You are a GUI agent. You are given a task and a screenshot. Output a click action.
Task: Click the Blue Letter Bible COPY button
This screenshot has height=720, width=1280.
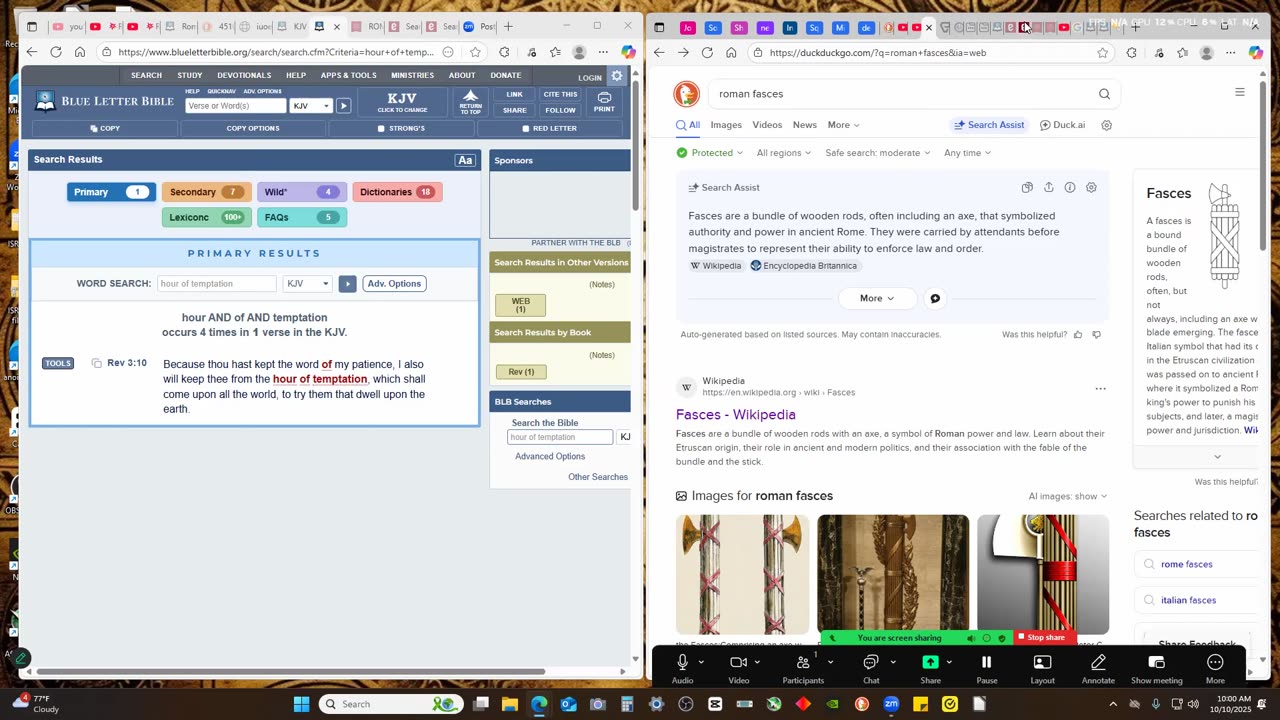[105, 129]
